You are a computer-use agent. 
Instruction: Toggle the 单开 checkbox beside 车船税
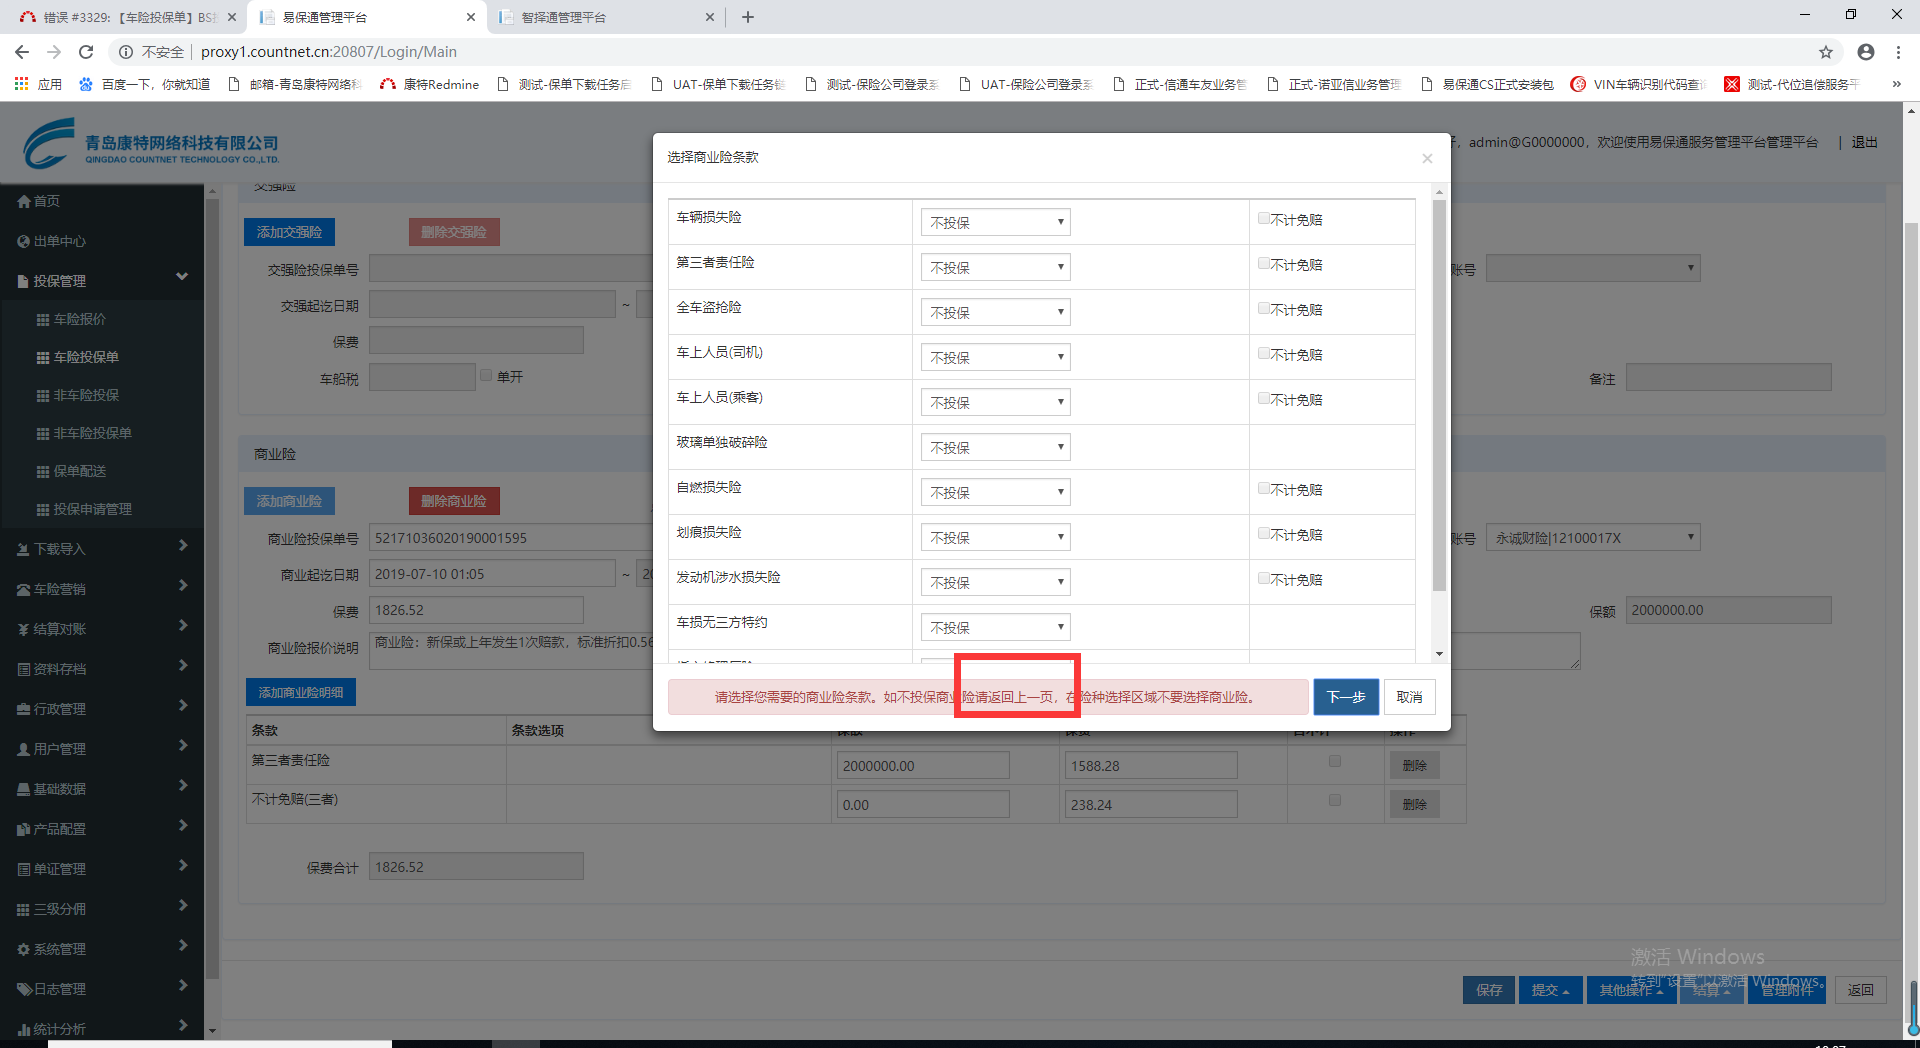coord(486,376)
